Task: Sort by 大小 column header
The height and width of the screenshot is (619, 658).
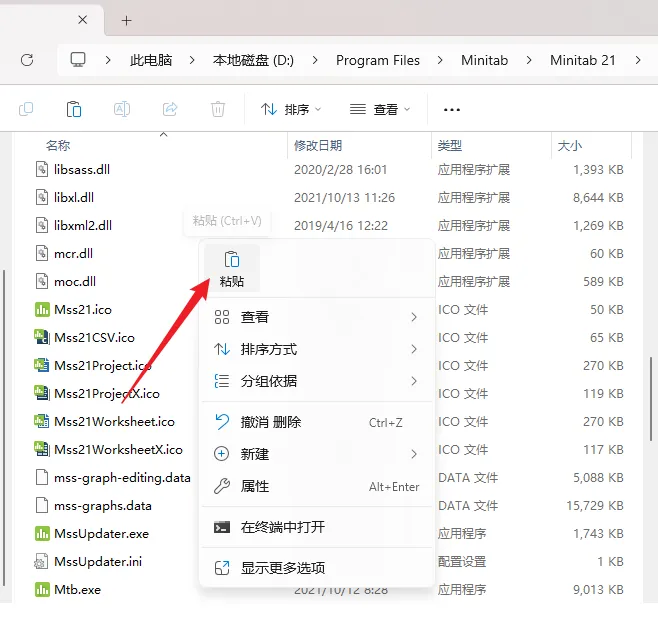Action: [x=569, y=145]
